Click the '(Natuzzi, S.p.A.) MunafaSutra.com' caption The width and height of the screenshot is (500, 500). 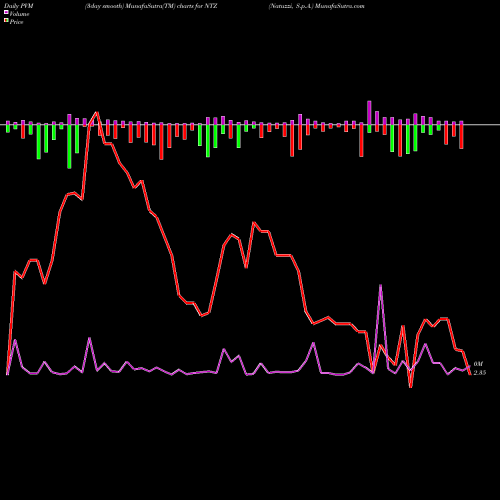tap(317, 6)
